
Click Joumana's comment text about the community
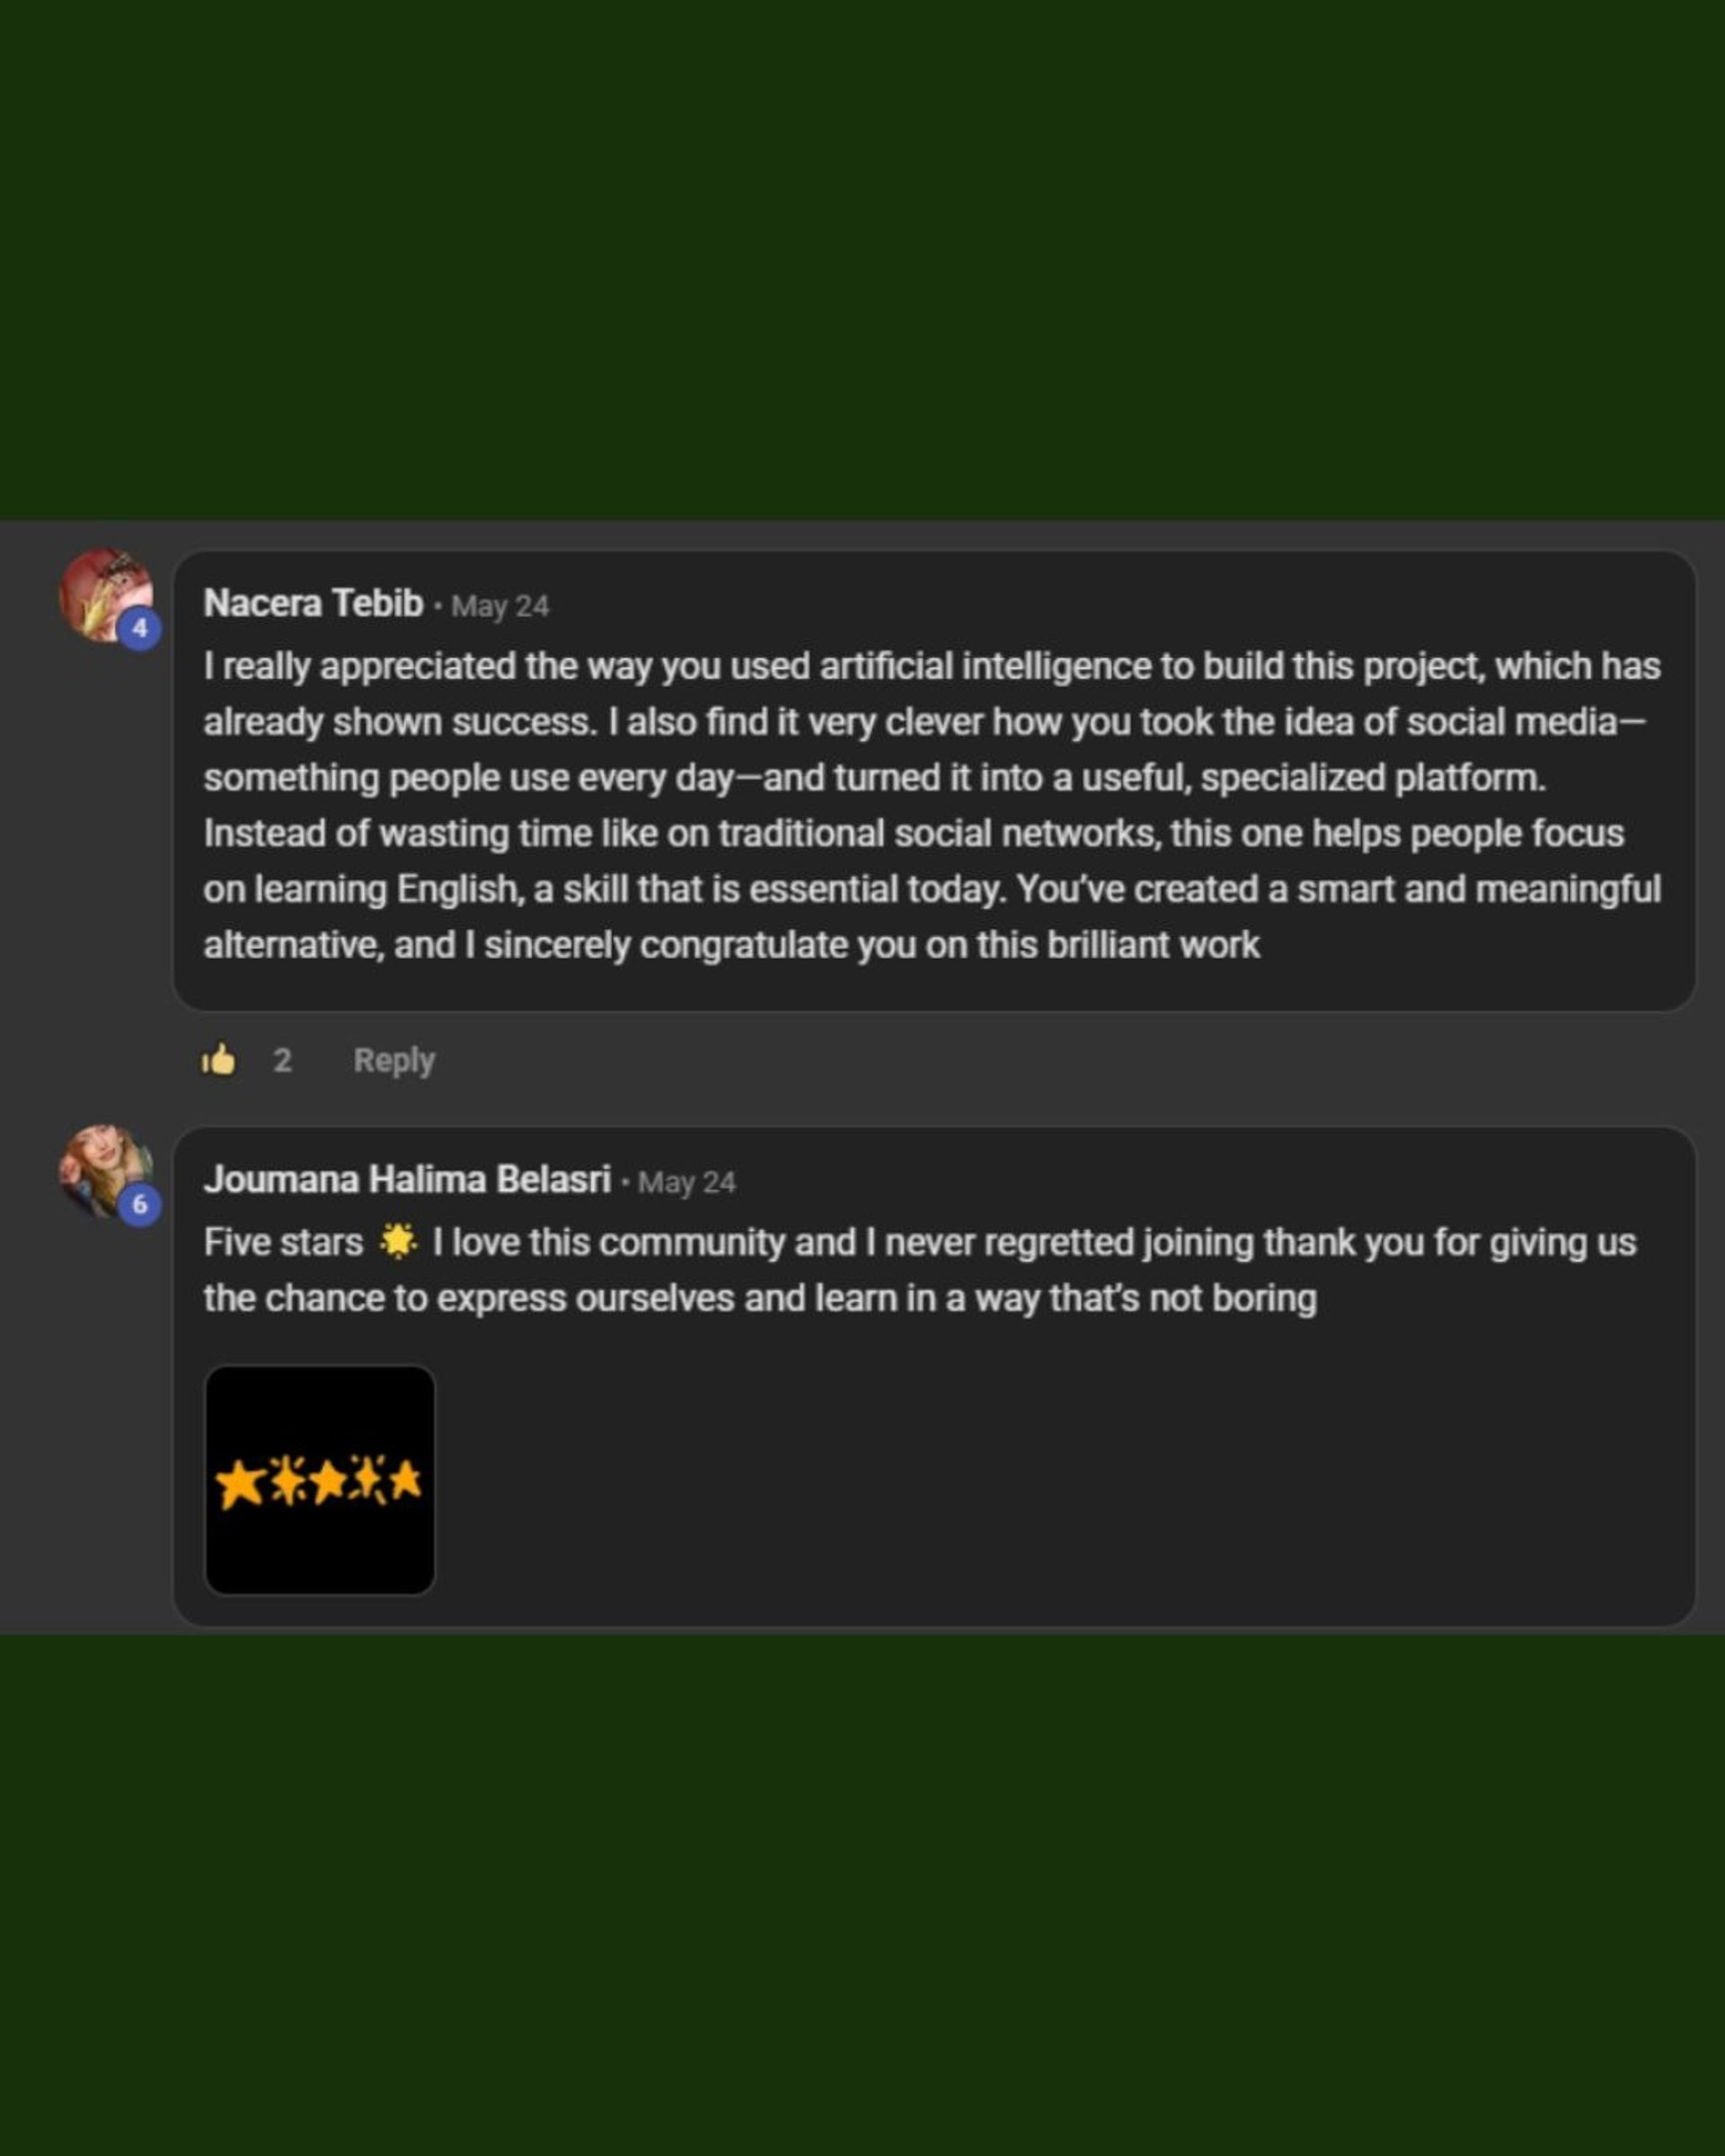(920, 1270)
